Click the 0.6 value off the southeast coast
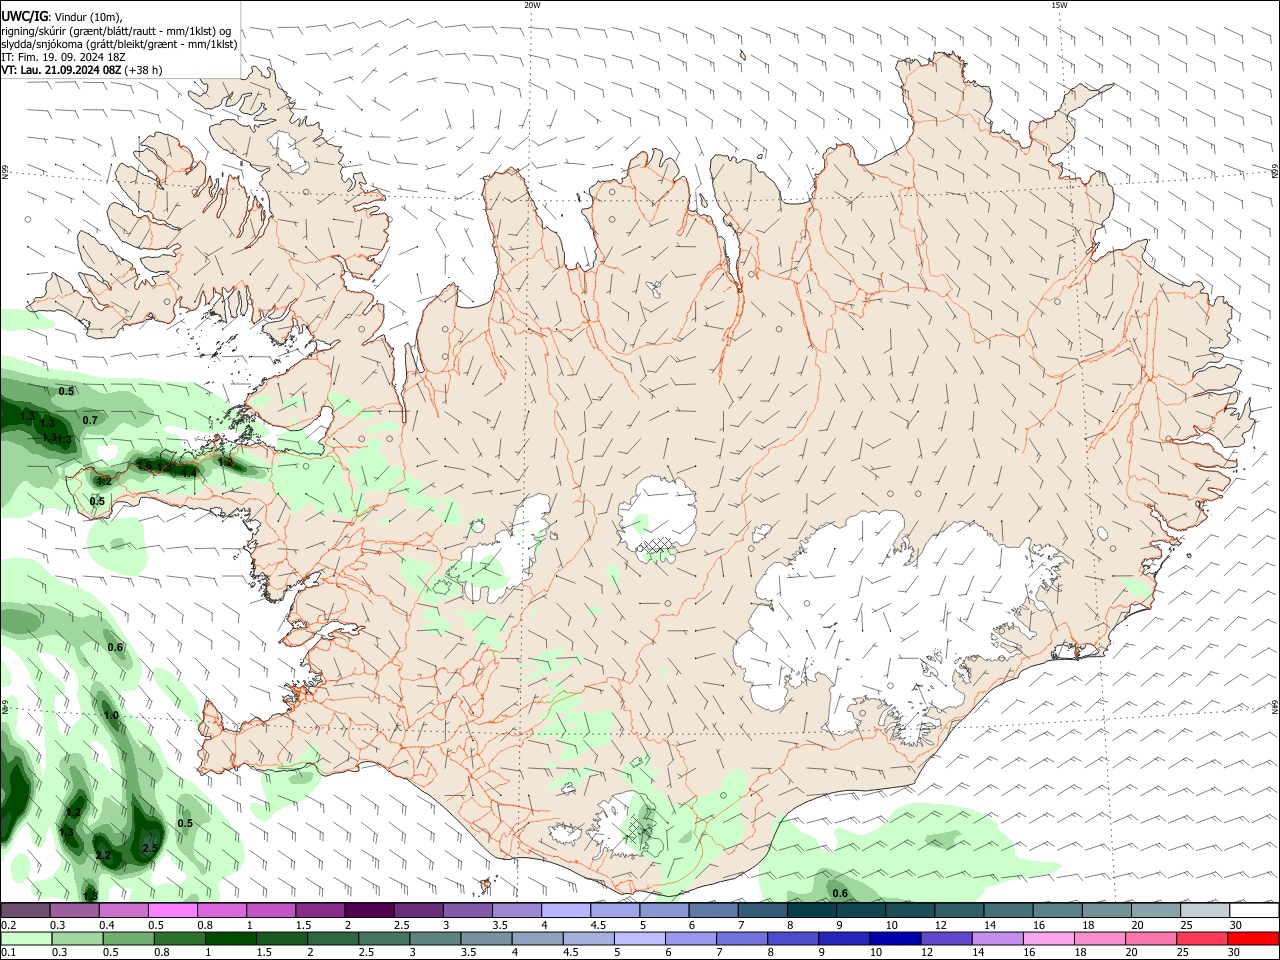This screenshot has width=1280, height=960. point(840,894)
